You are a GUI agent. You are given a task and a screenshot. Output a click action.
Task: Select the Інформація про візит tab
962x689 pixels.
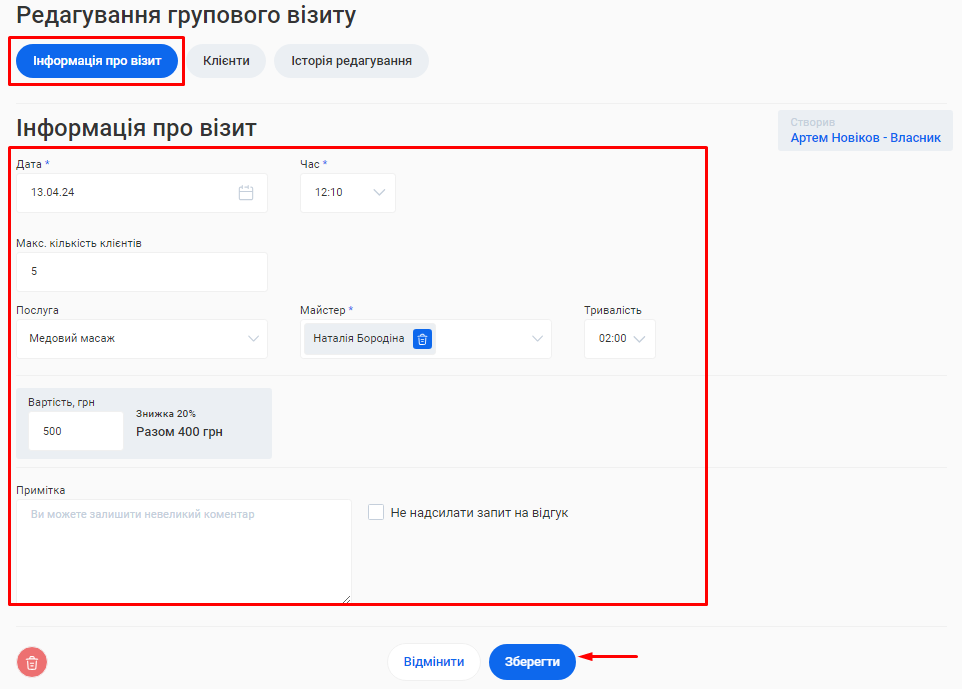click(97, 61)
